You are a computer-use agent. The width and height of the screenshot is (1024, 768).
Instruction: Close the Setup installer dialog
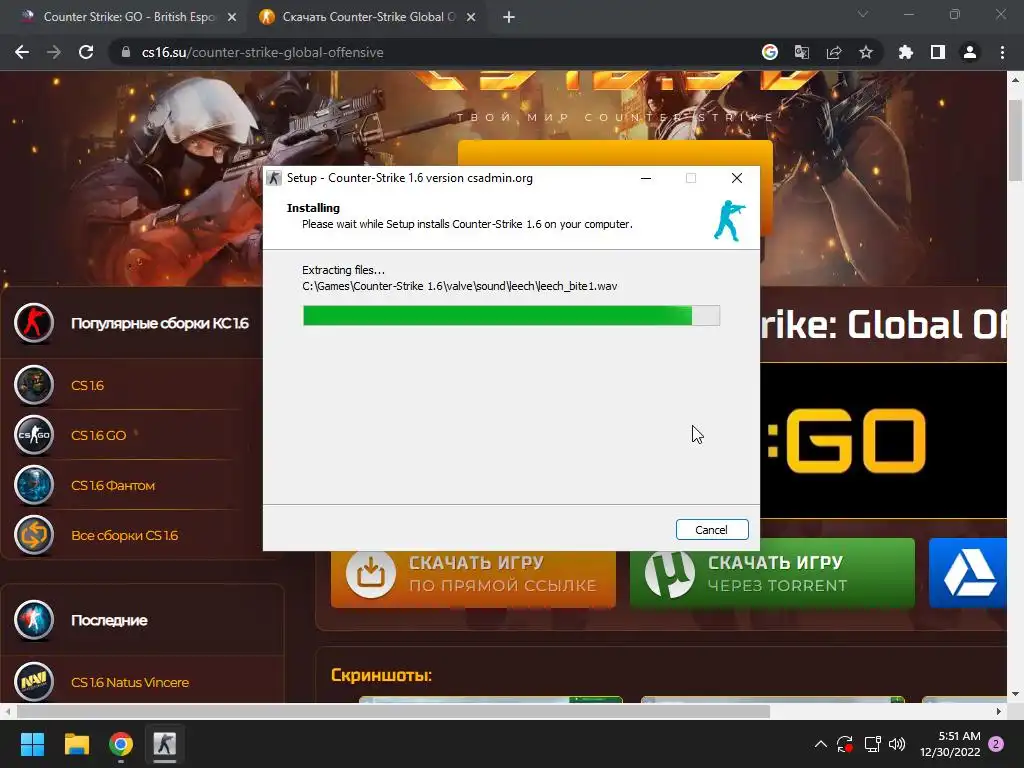tap(737, 178)
